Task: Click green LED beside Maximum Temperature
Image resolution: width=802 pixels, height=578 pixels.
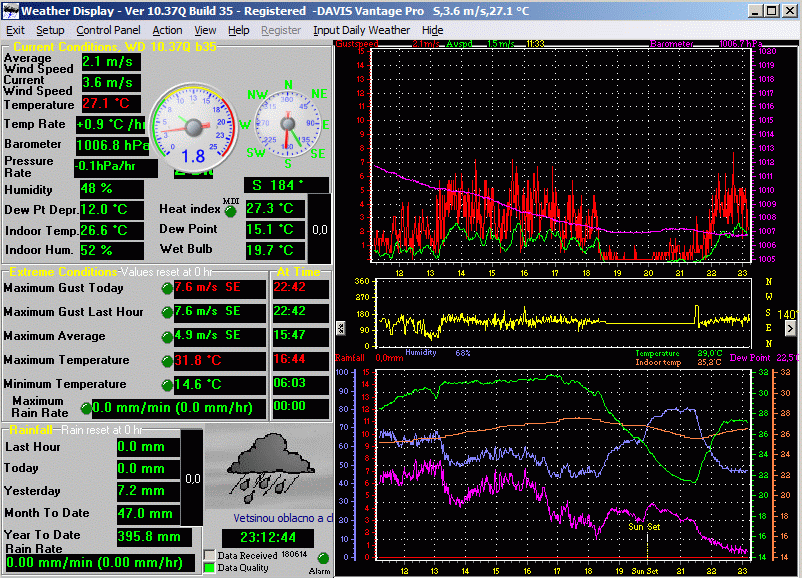Action: tap(166, 361)
